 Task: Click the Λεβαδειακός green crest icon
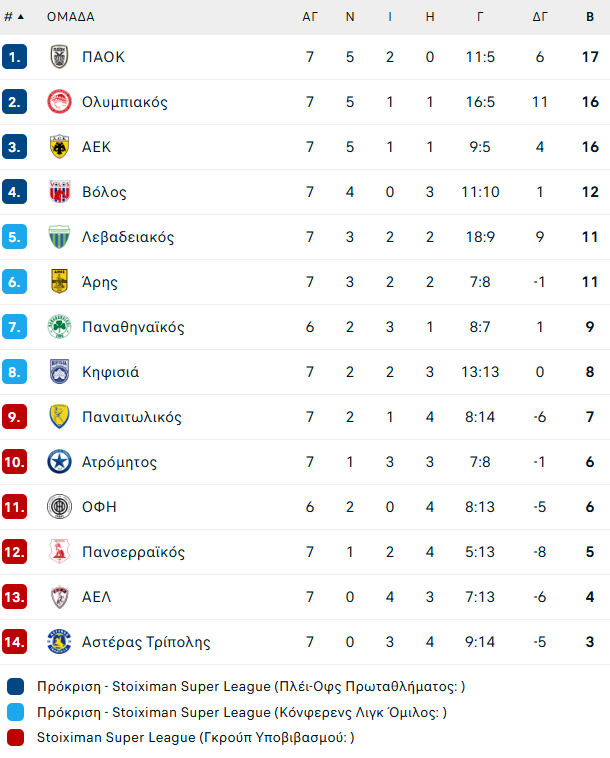coord(59,237)
